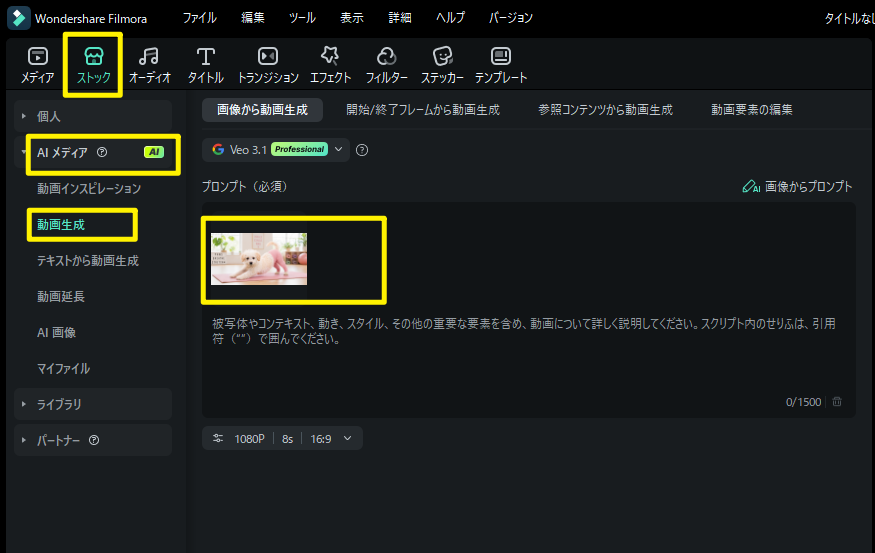Click the 8s duration value
This screenshot has height=553, width=875.
coord(287,439)
